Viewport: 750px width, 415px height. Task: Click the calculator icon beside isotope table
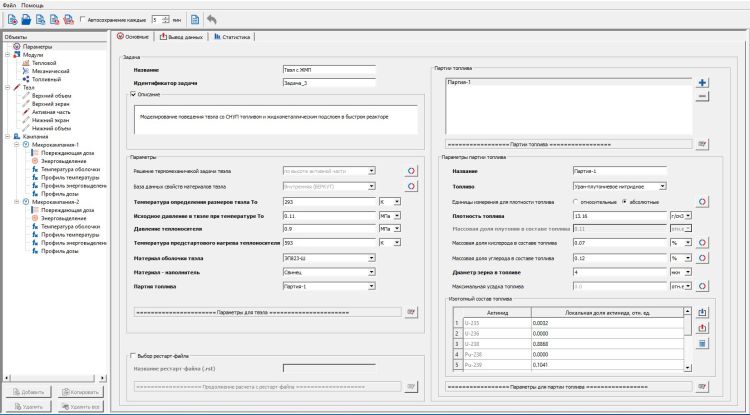702,343
